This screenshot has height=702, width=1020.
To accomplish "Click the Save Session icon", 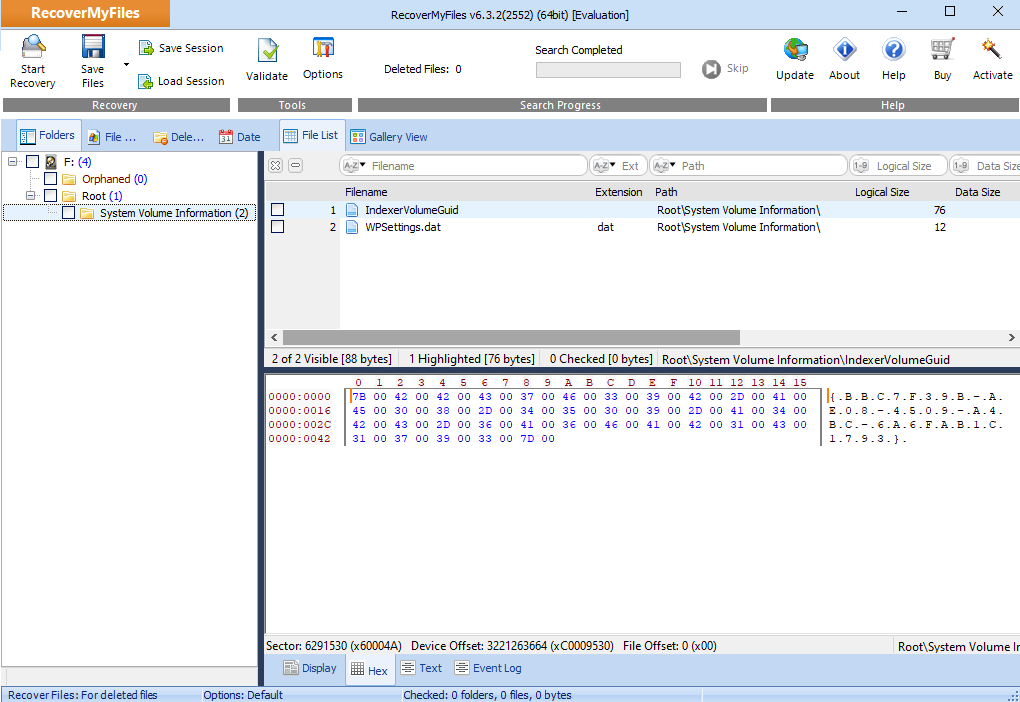I will pyautogui.click(x=146, y=47).
